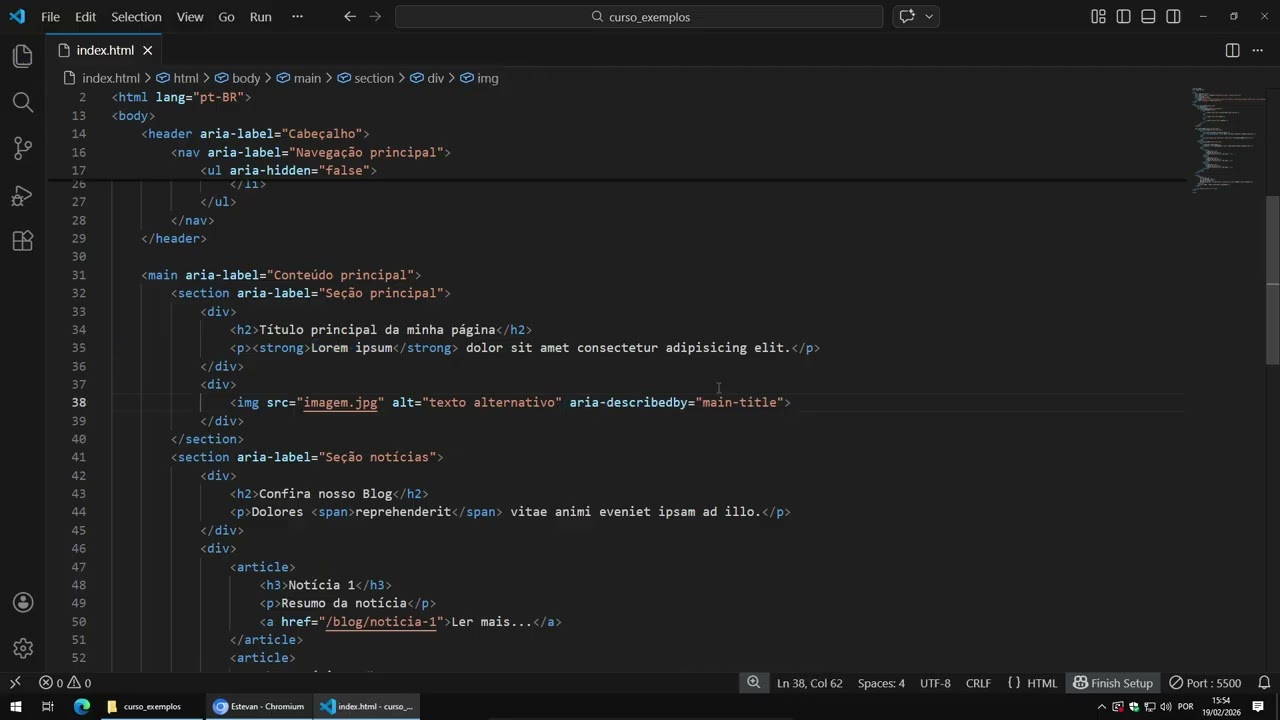Click the curso_exemplos command search box
The height and width of the screenshot is (720, 1280).
pos(639,16)
